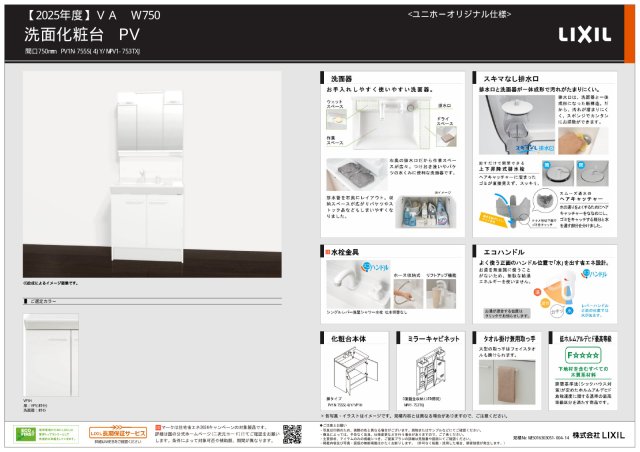Click the green F☆☆☆☆ rating badge
Image resolution: width=640 pixels, height=452 pixels.
coord(583,355)
